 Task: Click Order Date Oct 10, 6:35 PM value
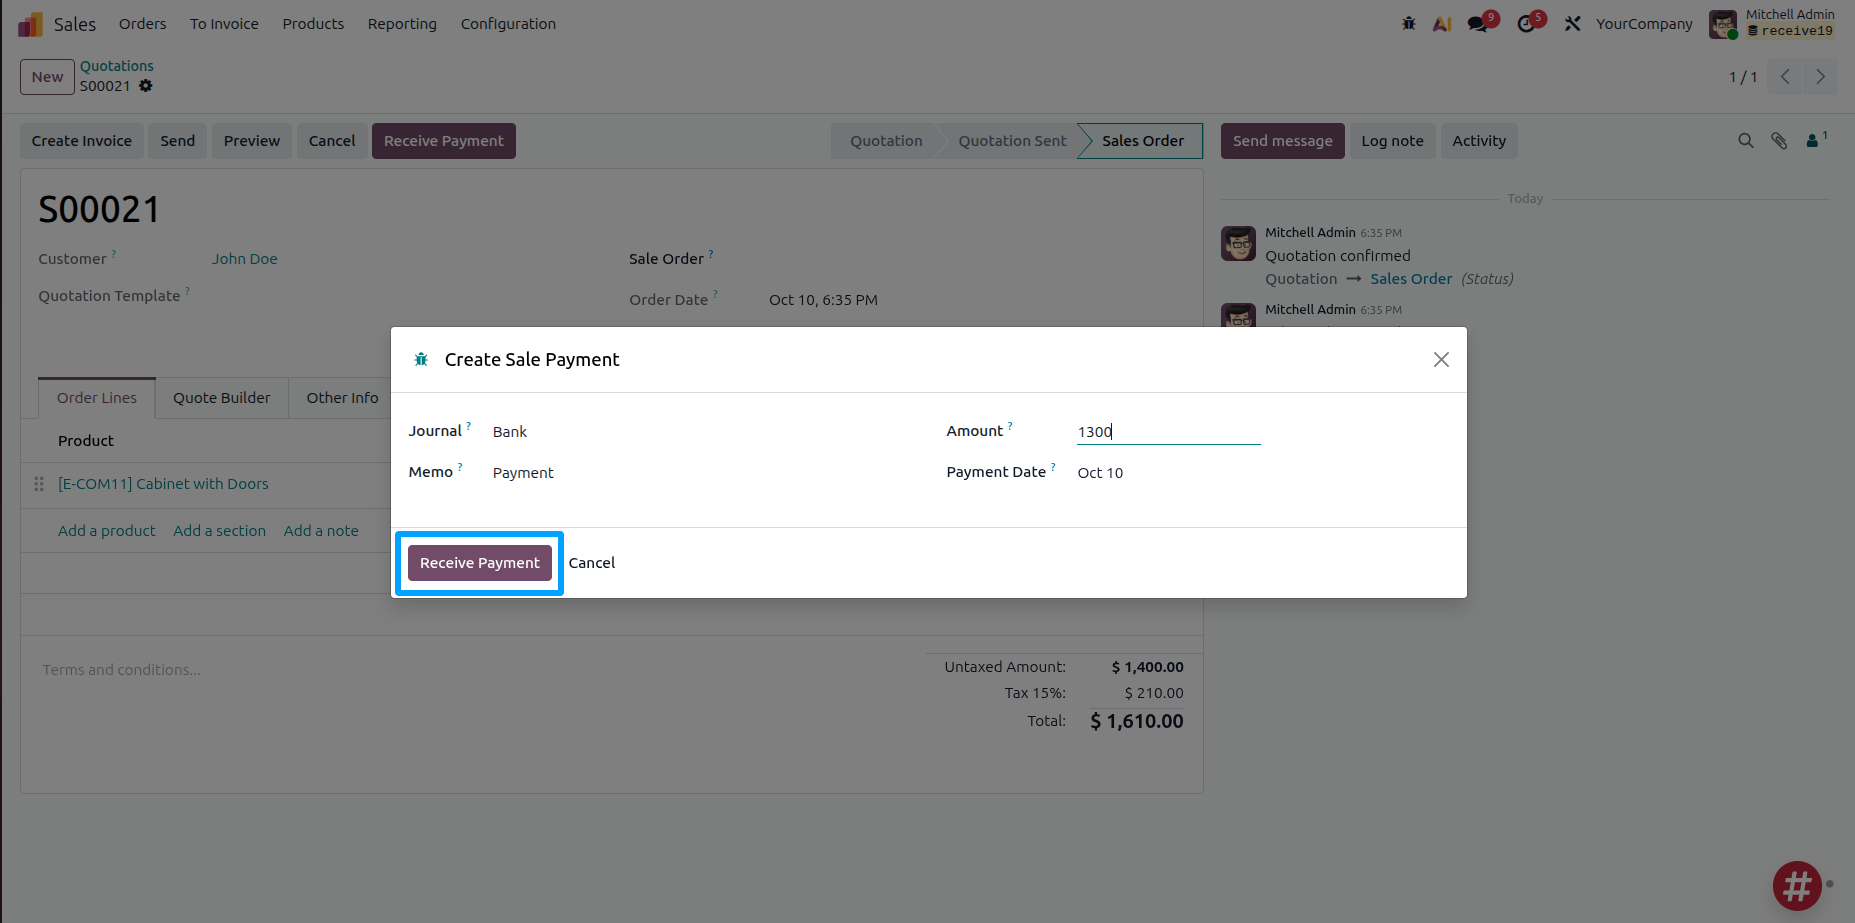point(823,300)
